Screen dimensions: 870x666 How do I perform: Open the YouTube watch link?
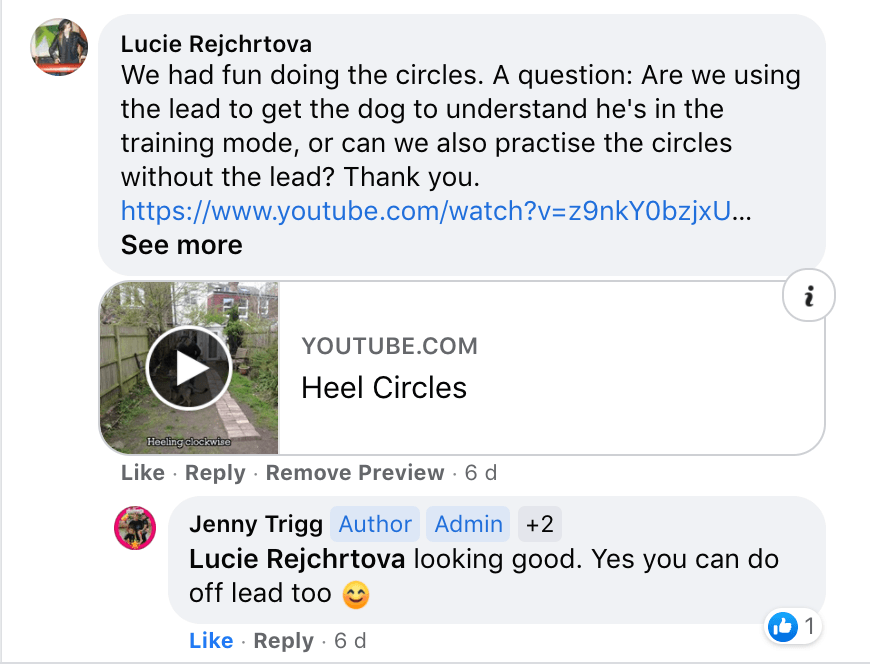point(426,211)
